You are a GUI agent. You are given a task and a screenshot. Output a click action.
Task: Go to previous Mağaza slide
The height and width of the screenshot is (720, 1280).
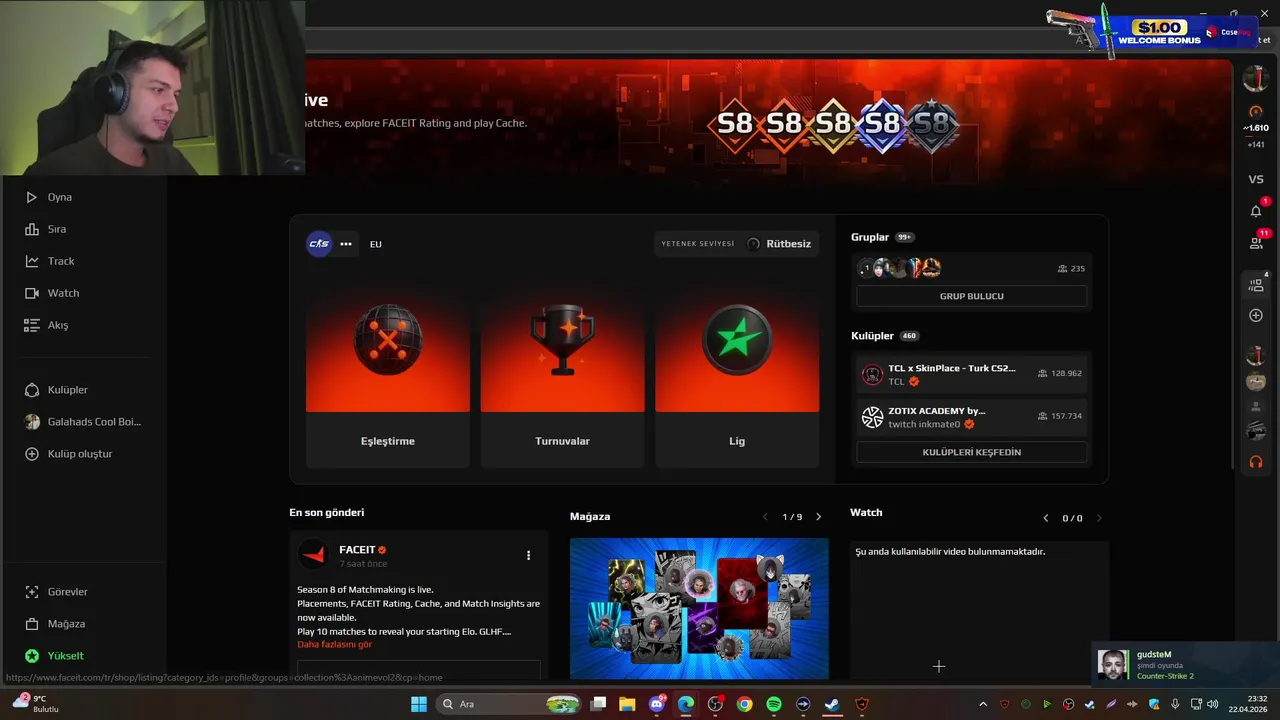point(765,517)
